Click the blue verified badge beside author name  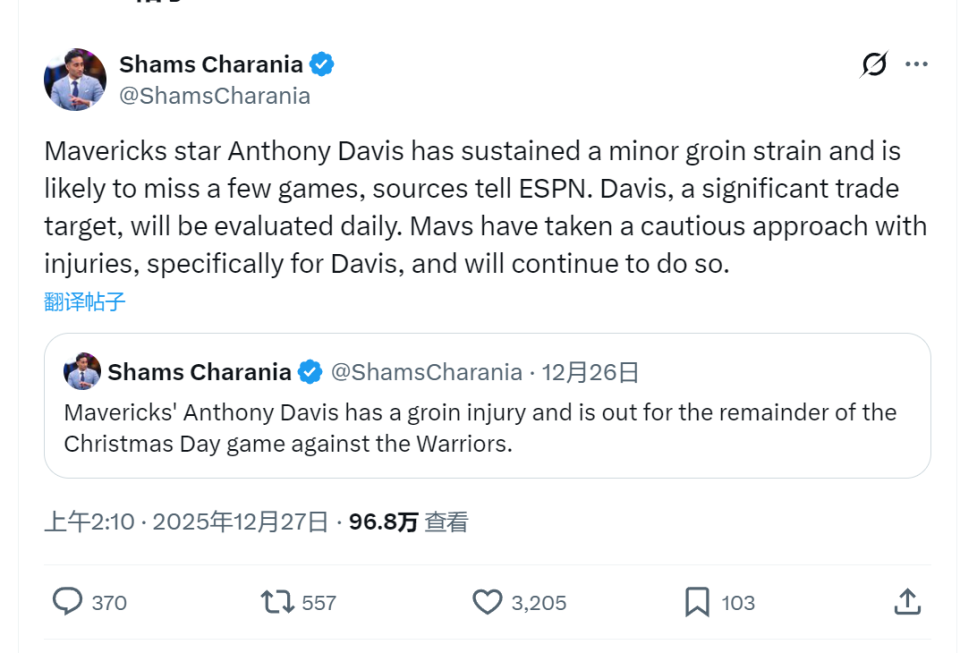321,65
